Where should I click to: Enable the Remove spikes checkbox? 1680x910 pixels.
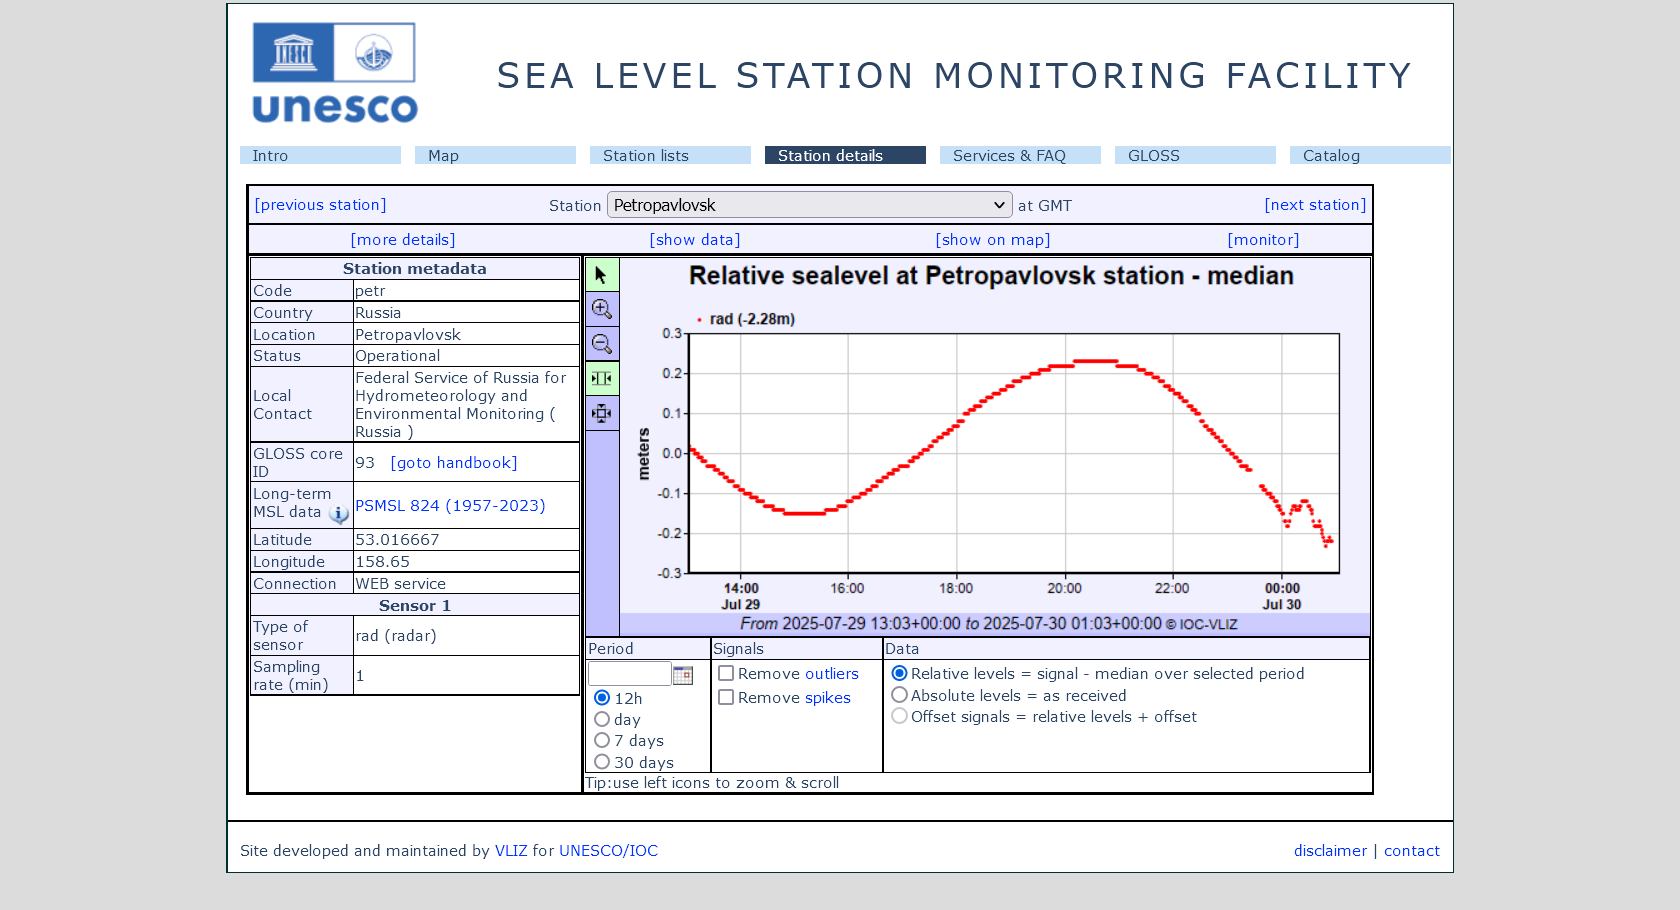pyautogui.click(x=726, y=698)
